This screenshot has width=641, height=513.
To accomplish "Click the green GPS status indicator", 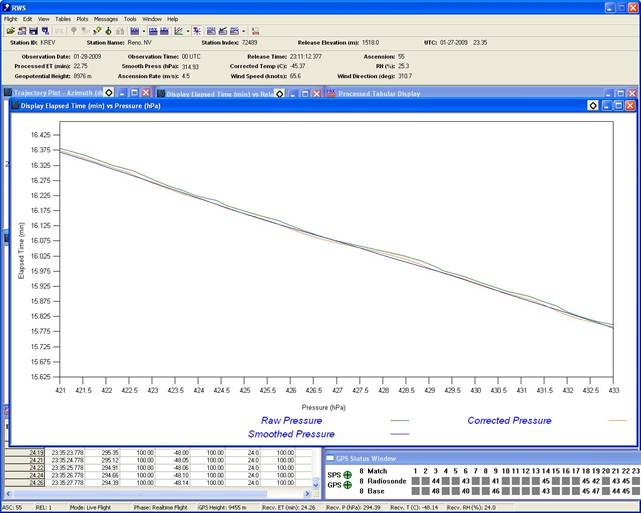I will (347, 485).
